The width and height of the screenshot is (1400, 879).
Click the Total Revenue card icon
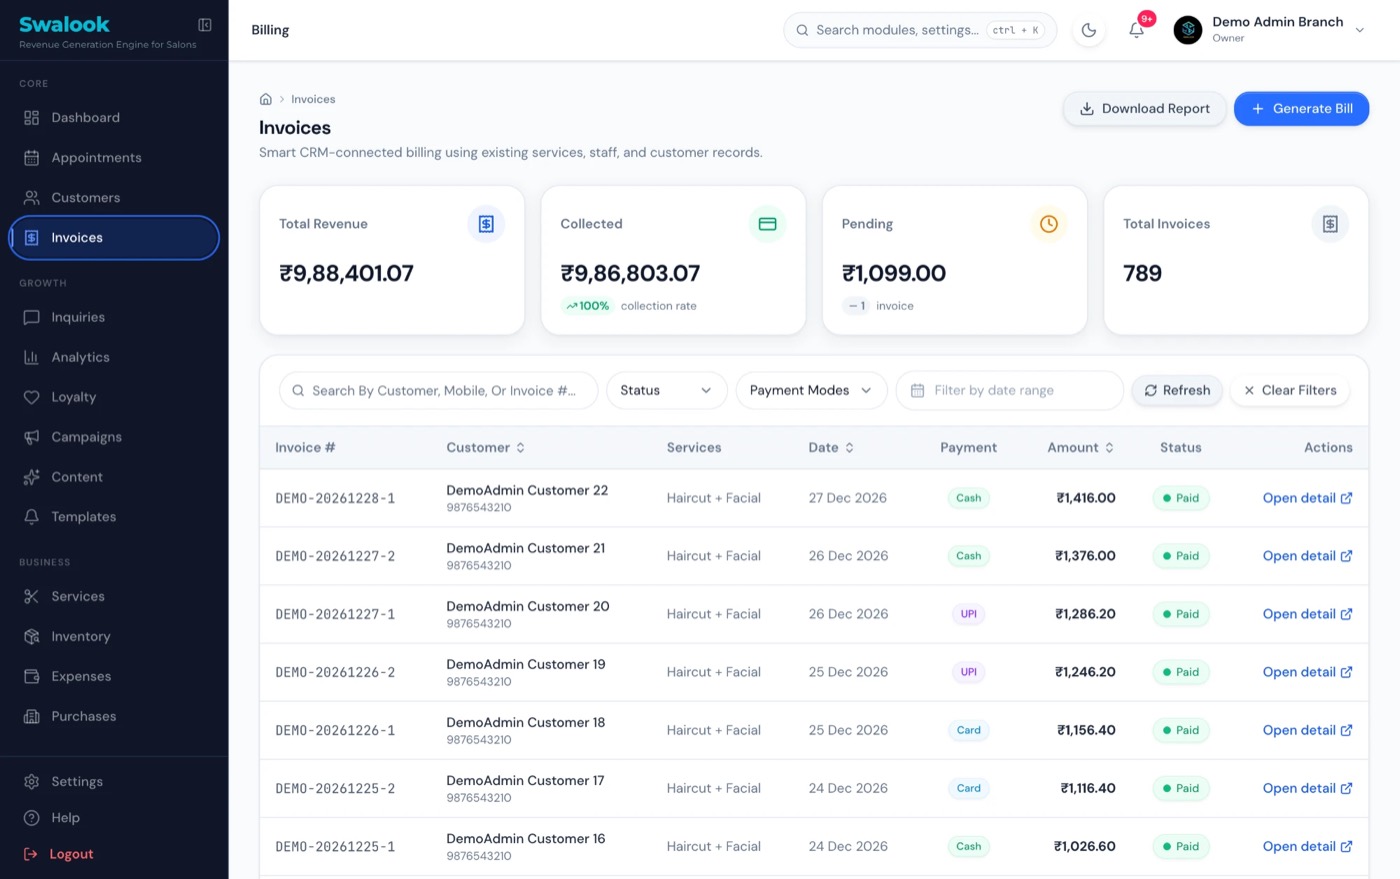[x=486, y=224]
